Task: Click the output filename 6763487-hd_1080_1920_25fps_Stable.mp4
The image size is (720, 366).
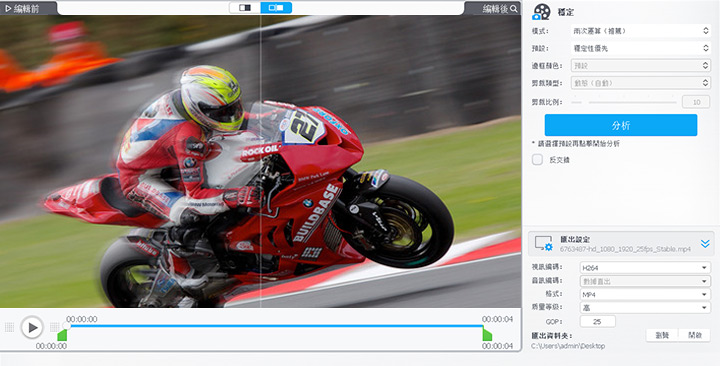Action: (x=625, y=249)
